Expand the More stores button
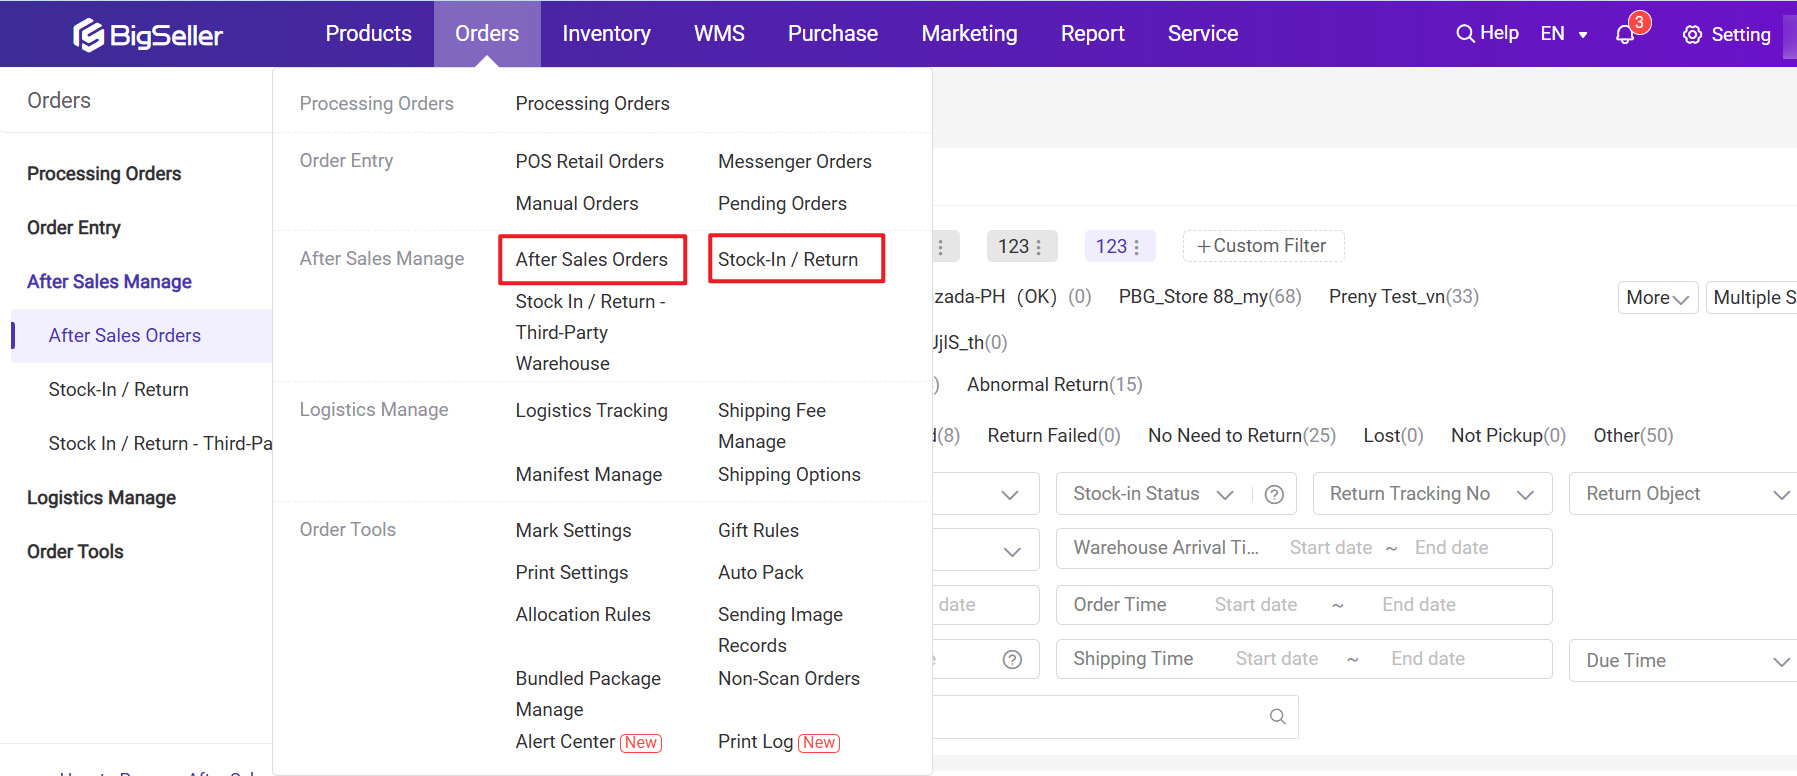This screenshot has width=1797, height=776. pos(1657,298)
